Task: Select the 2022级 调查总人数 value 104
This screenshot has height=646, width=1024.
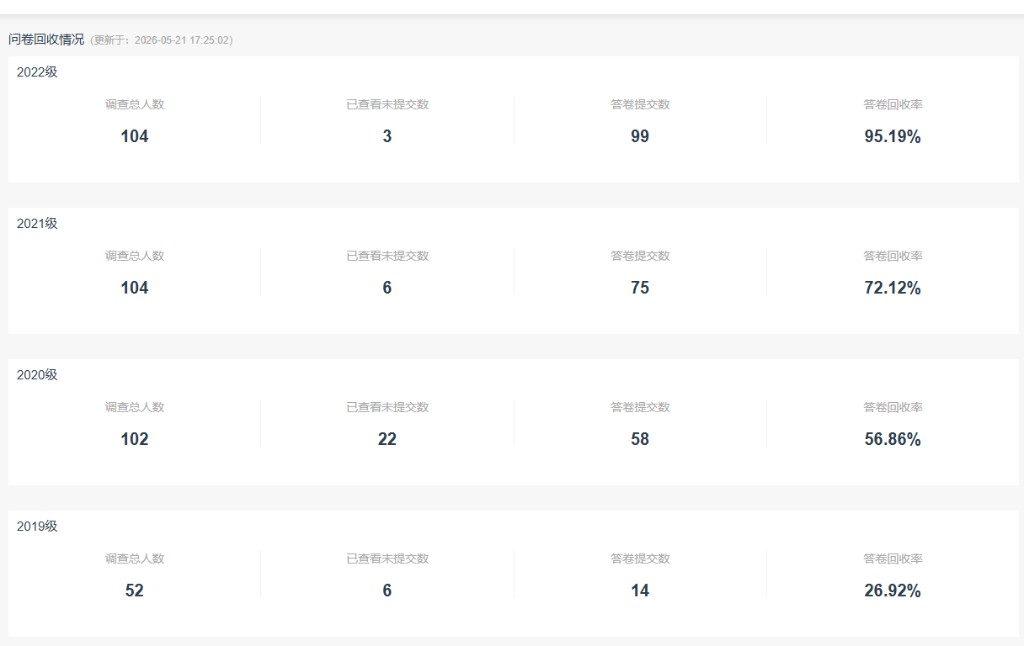Action: click(135, 136)
